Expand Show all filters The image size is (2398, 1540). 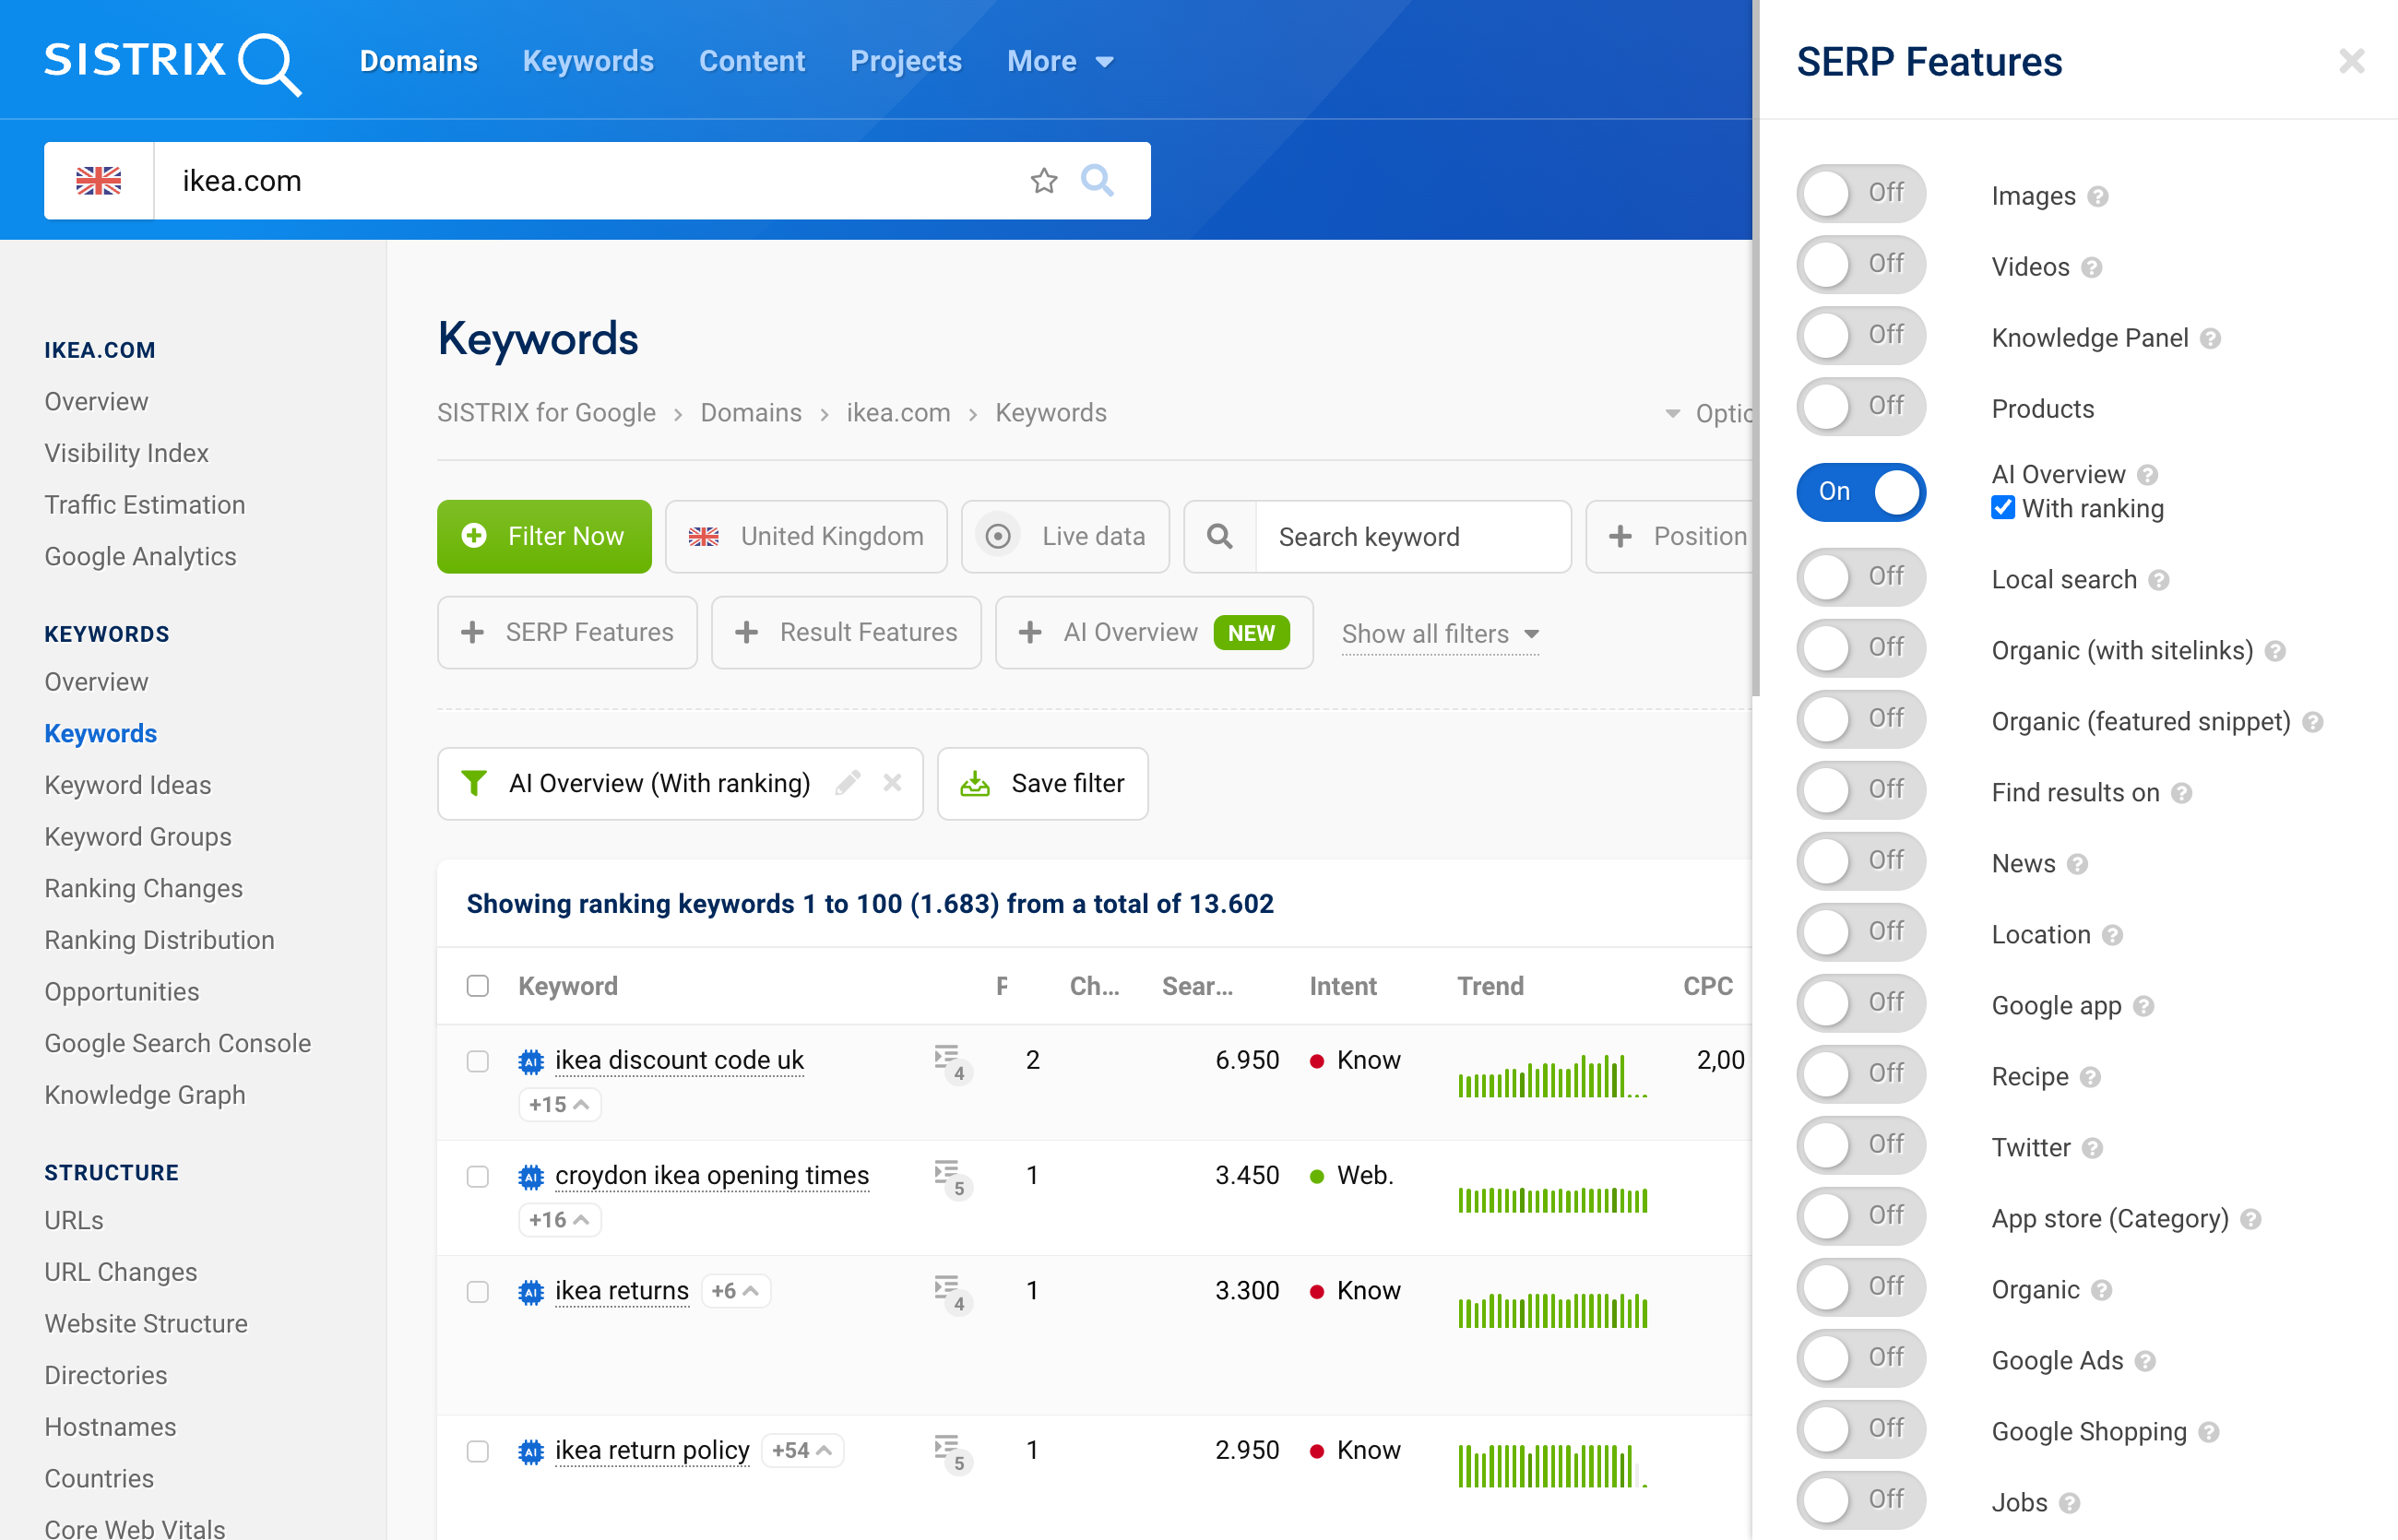[x=1440, y=635]
